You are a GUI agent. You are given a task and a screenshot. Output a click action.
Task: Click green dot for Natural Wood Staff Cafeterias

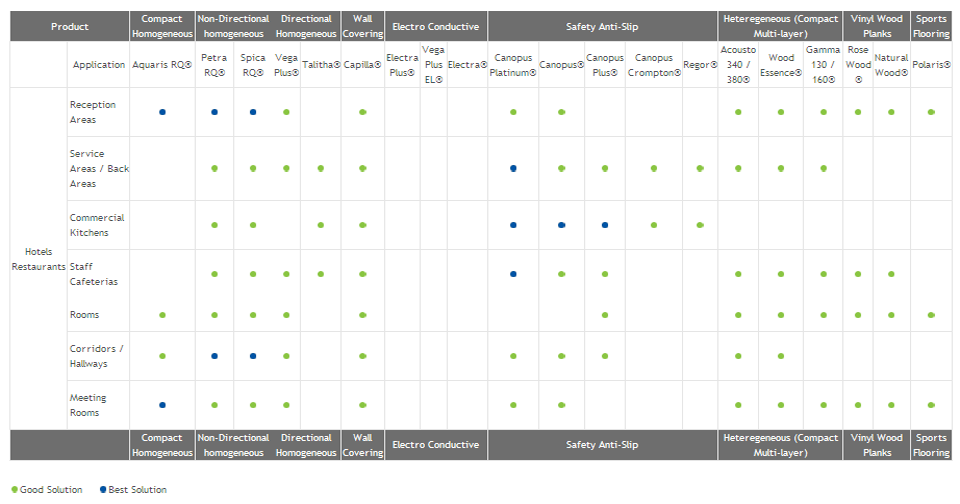click(x=891, y=274)
